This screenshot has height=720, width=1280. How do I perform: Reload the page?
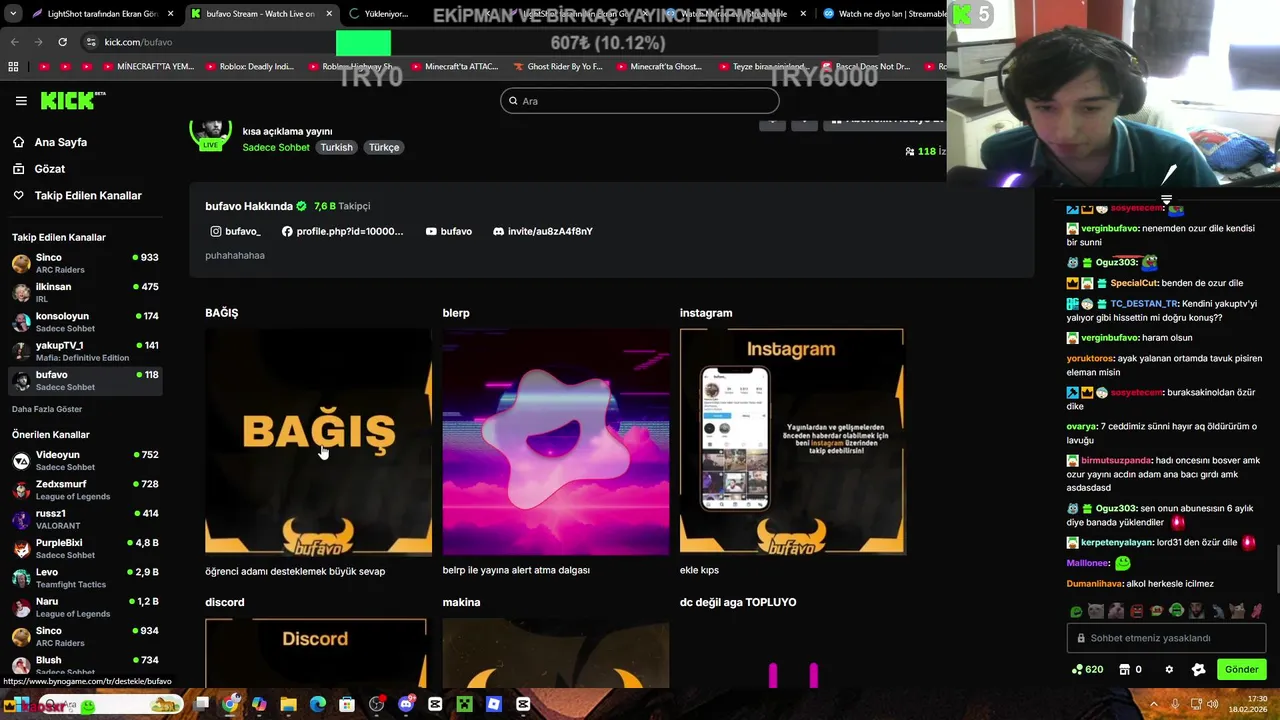[x=62, y=42]
